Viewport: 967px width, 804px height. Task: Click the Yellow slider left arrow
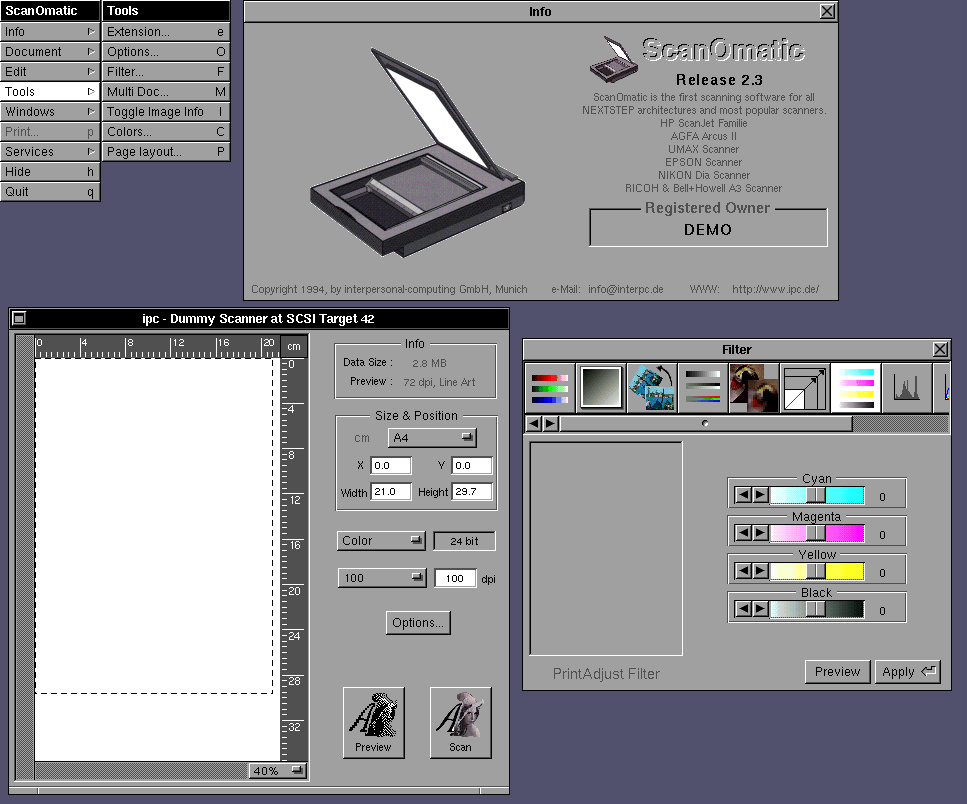(744, 572)
